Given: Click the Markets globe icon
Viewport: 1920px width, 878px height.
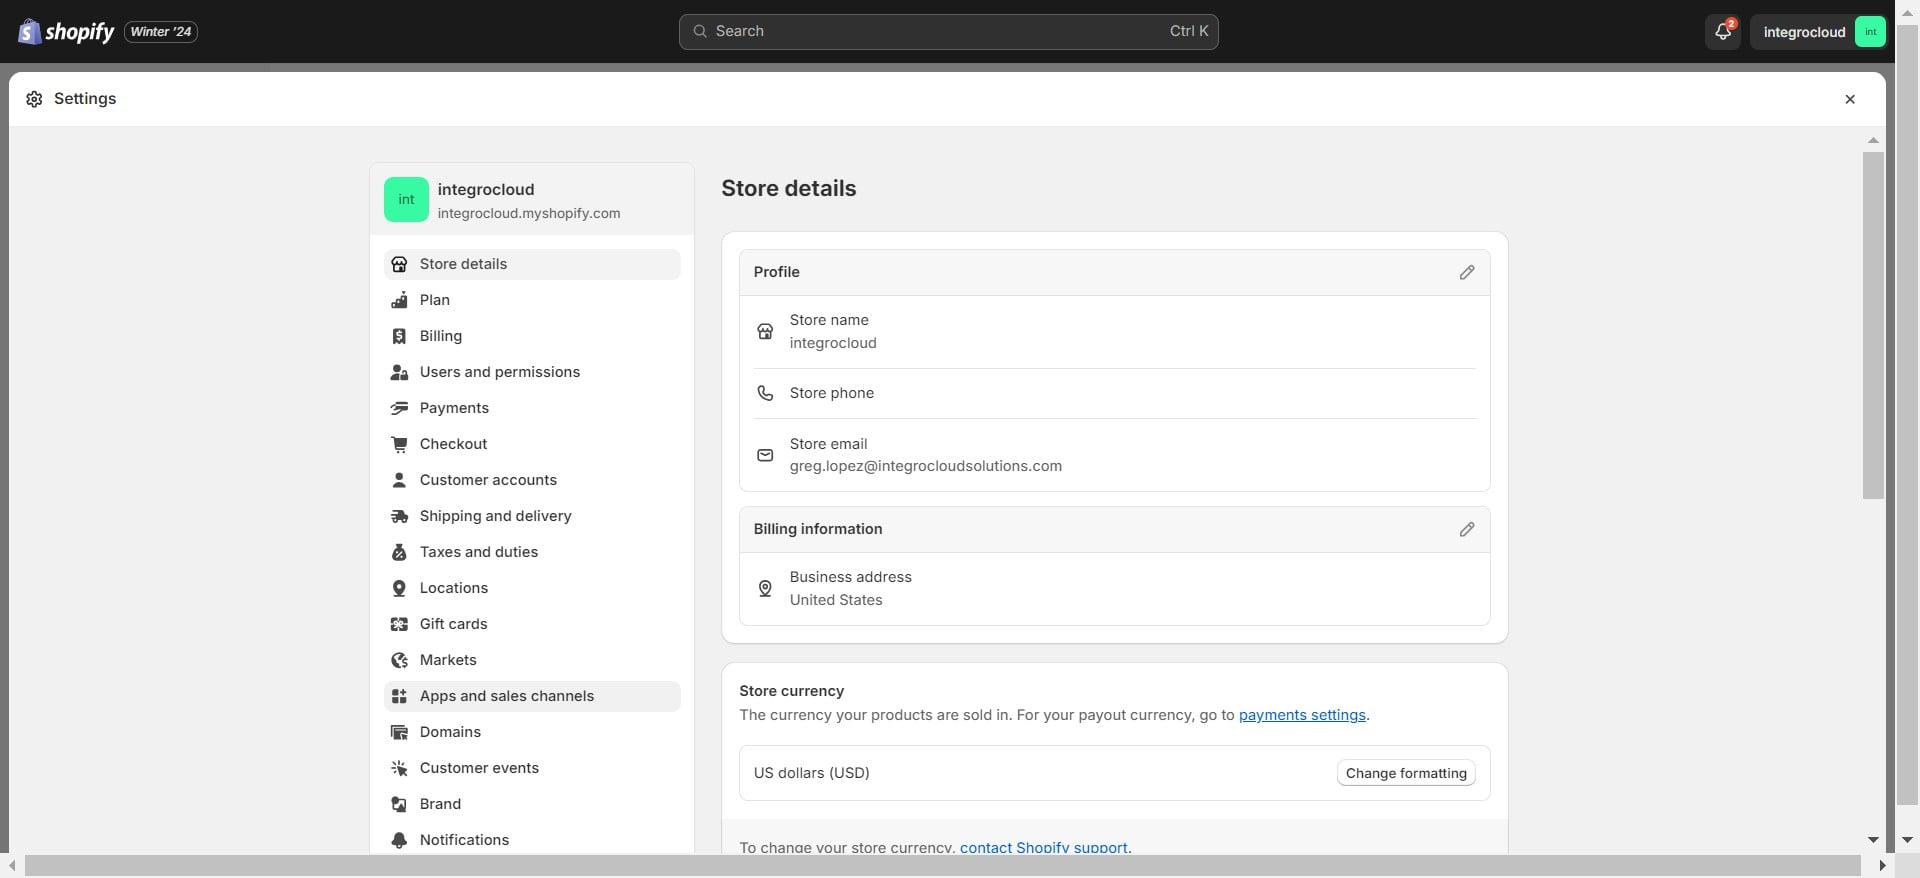Looking at the screenshot, I should (399, 661).
